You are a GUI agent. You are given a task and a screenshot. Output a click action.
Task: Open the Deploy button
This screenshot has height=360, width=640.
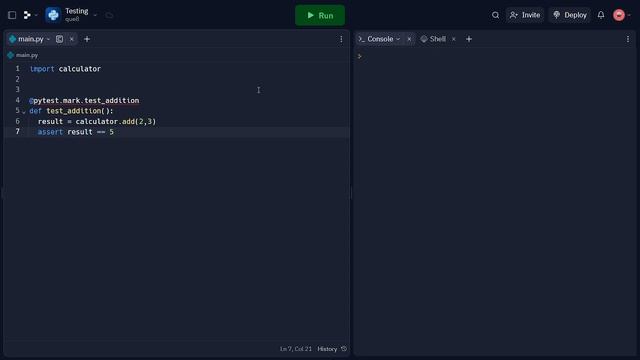(570, 15)
